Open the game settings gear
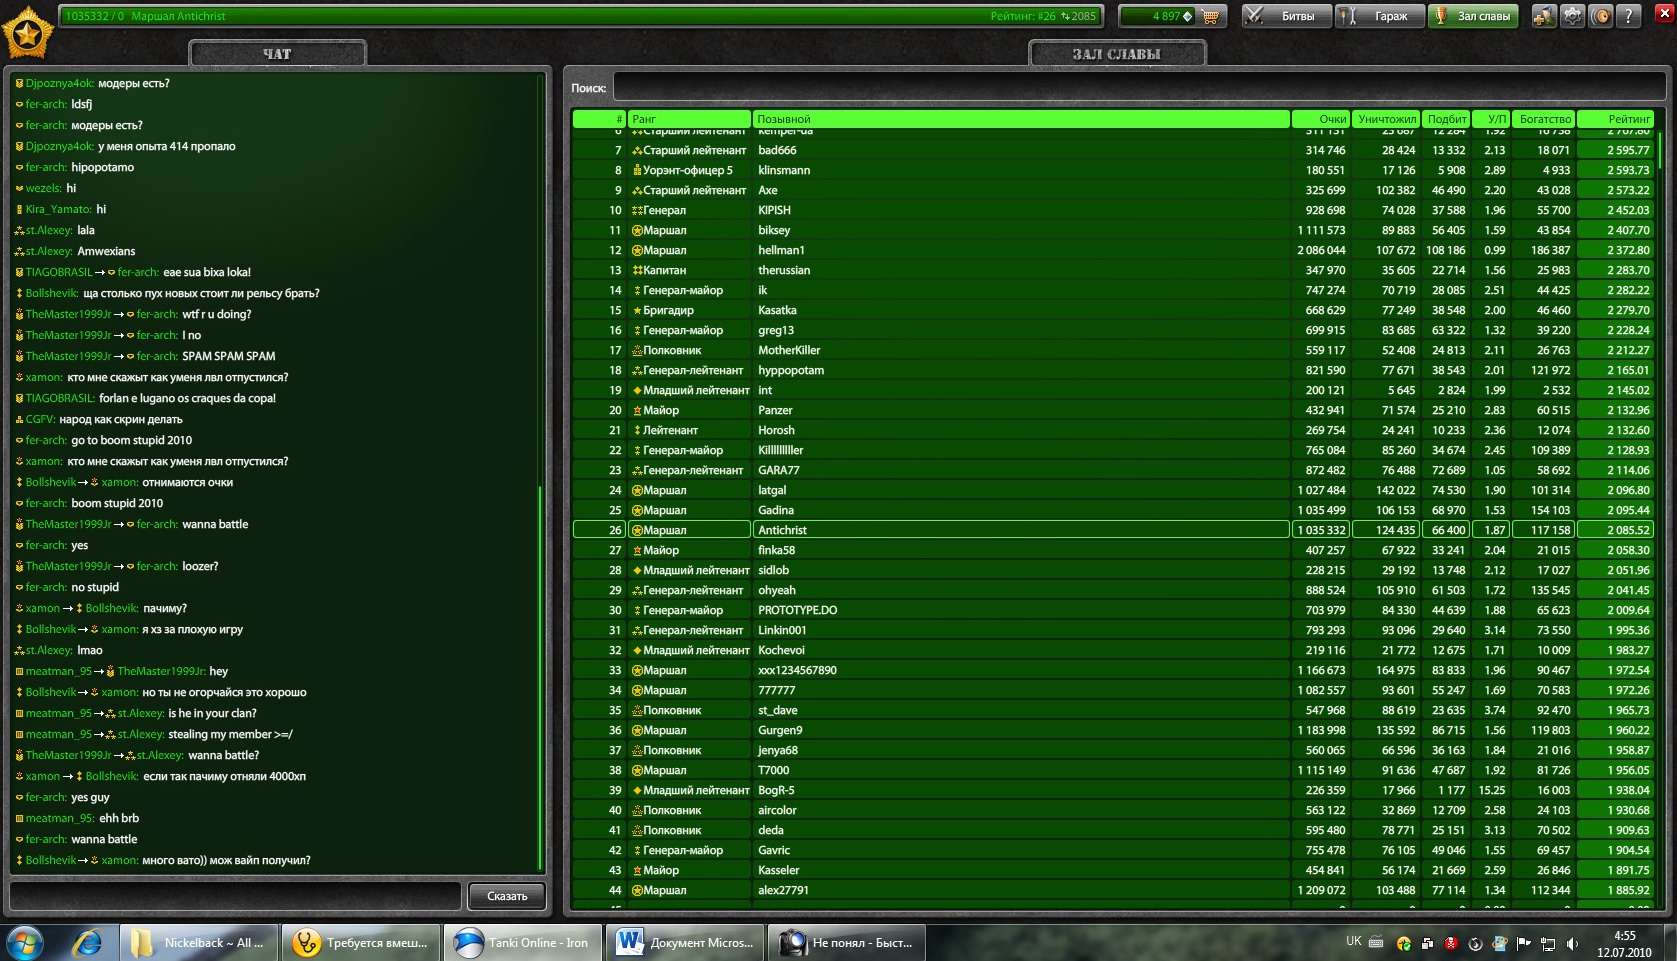The image size is (1677, 961). tap(1573, 16)
